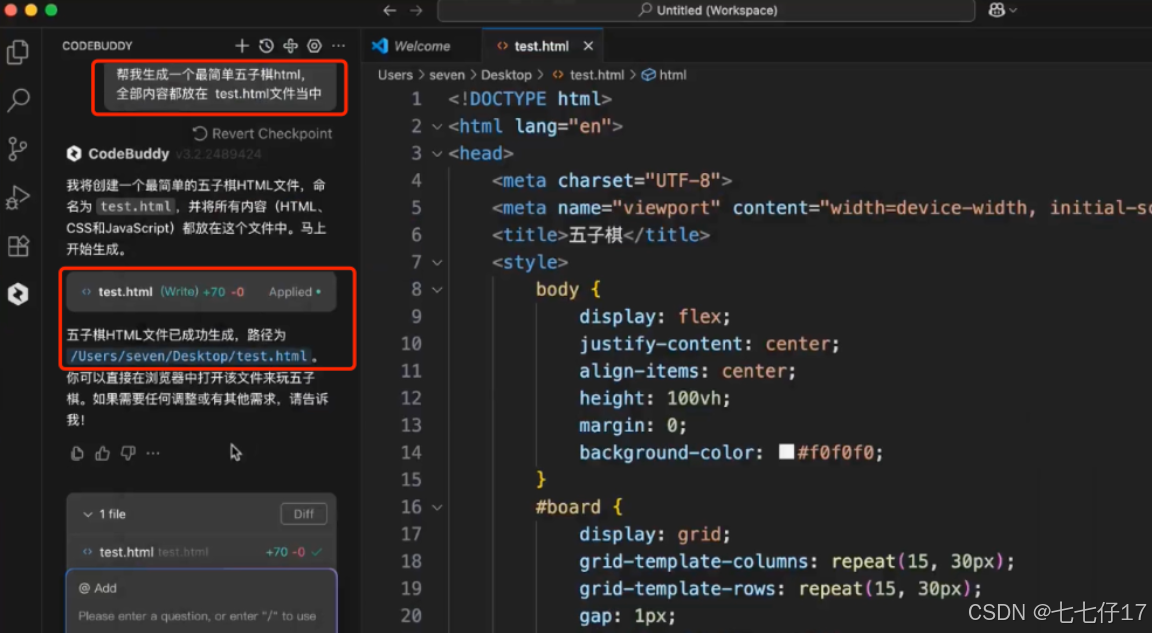The width and height of the screenshot is (1152, 633).
Task: Click the user prompt message bubble
Action: pyautogui.click(x=219, y=84)
